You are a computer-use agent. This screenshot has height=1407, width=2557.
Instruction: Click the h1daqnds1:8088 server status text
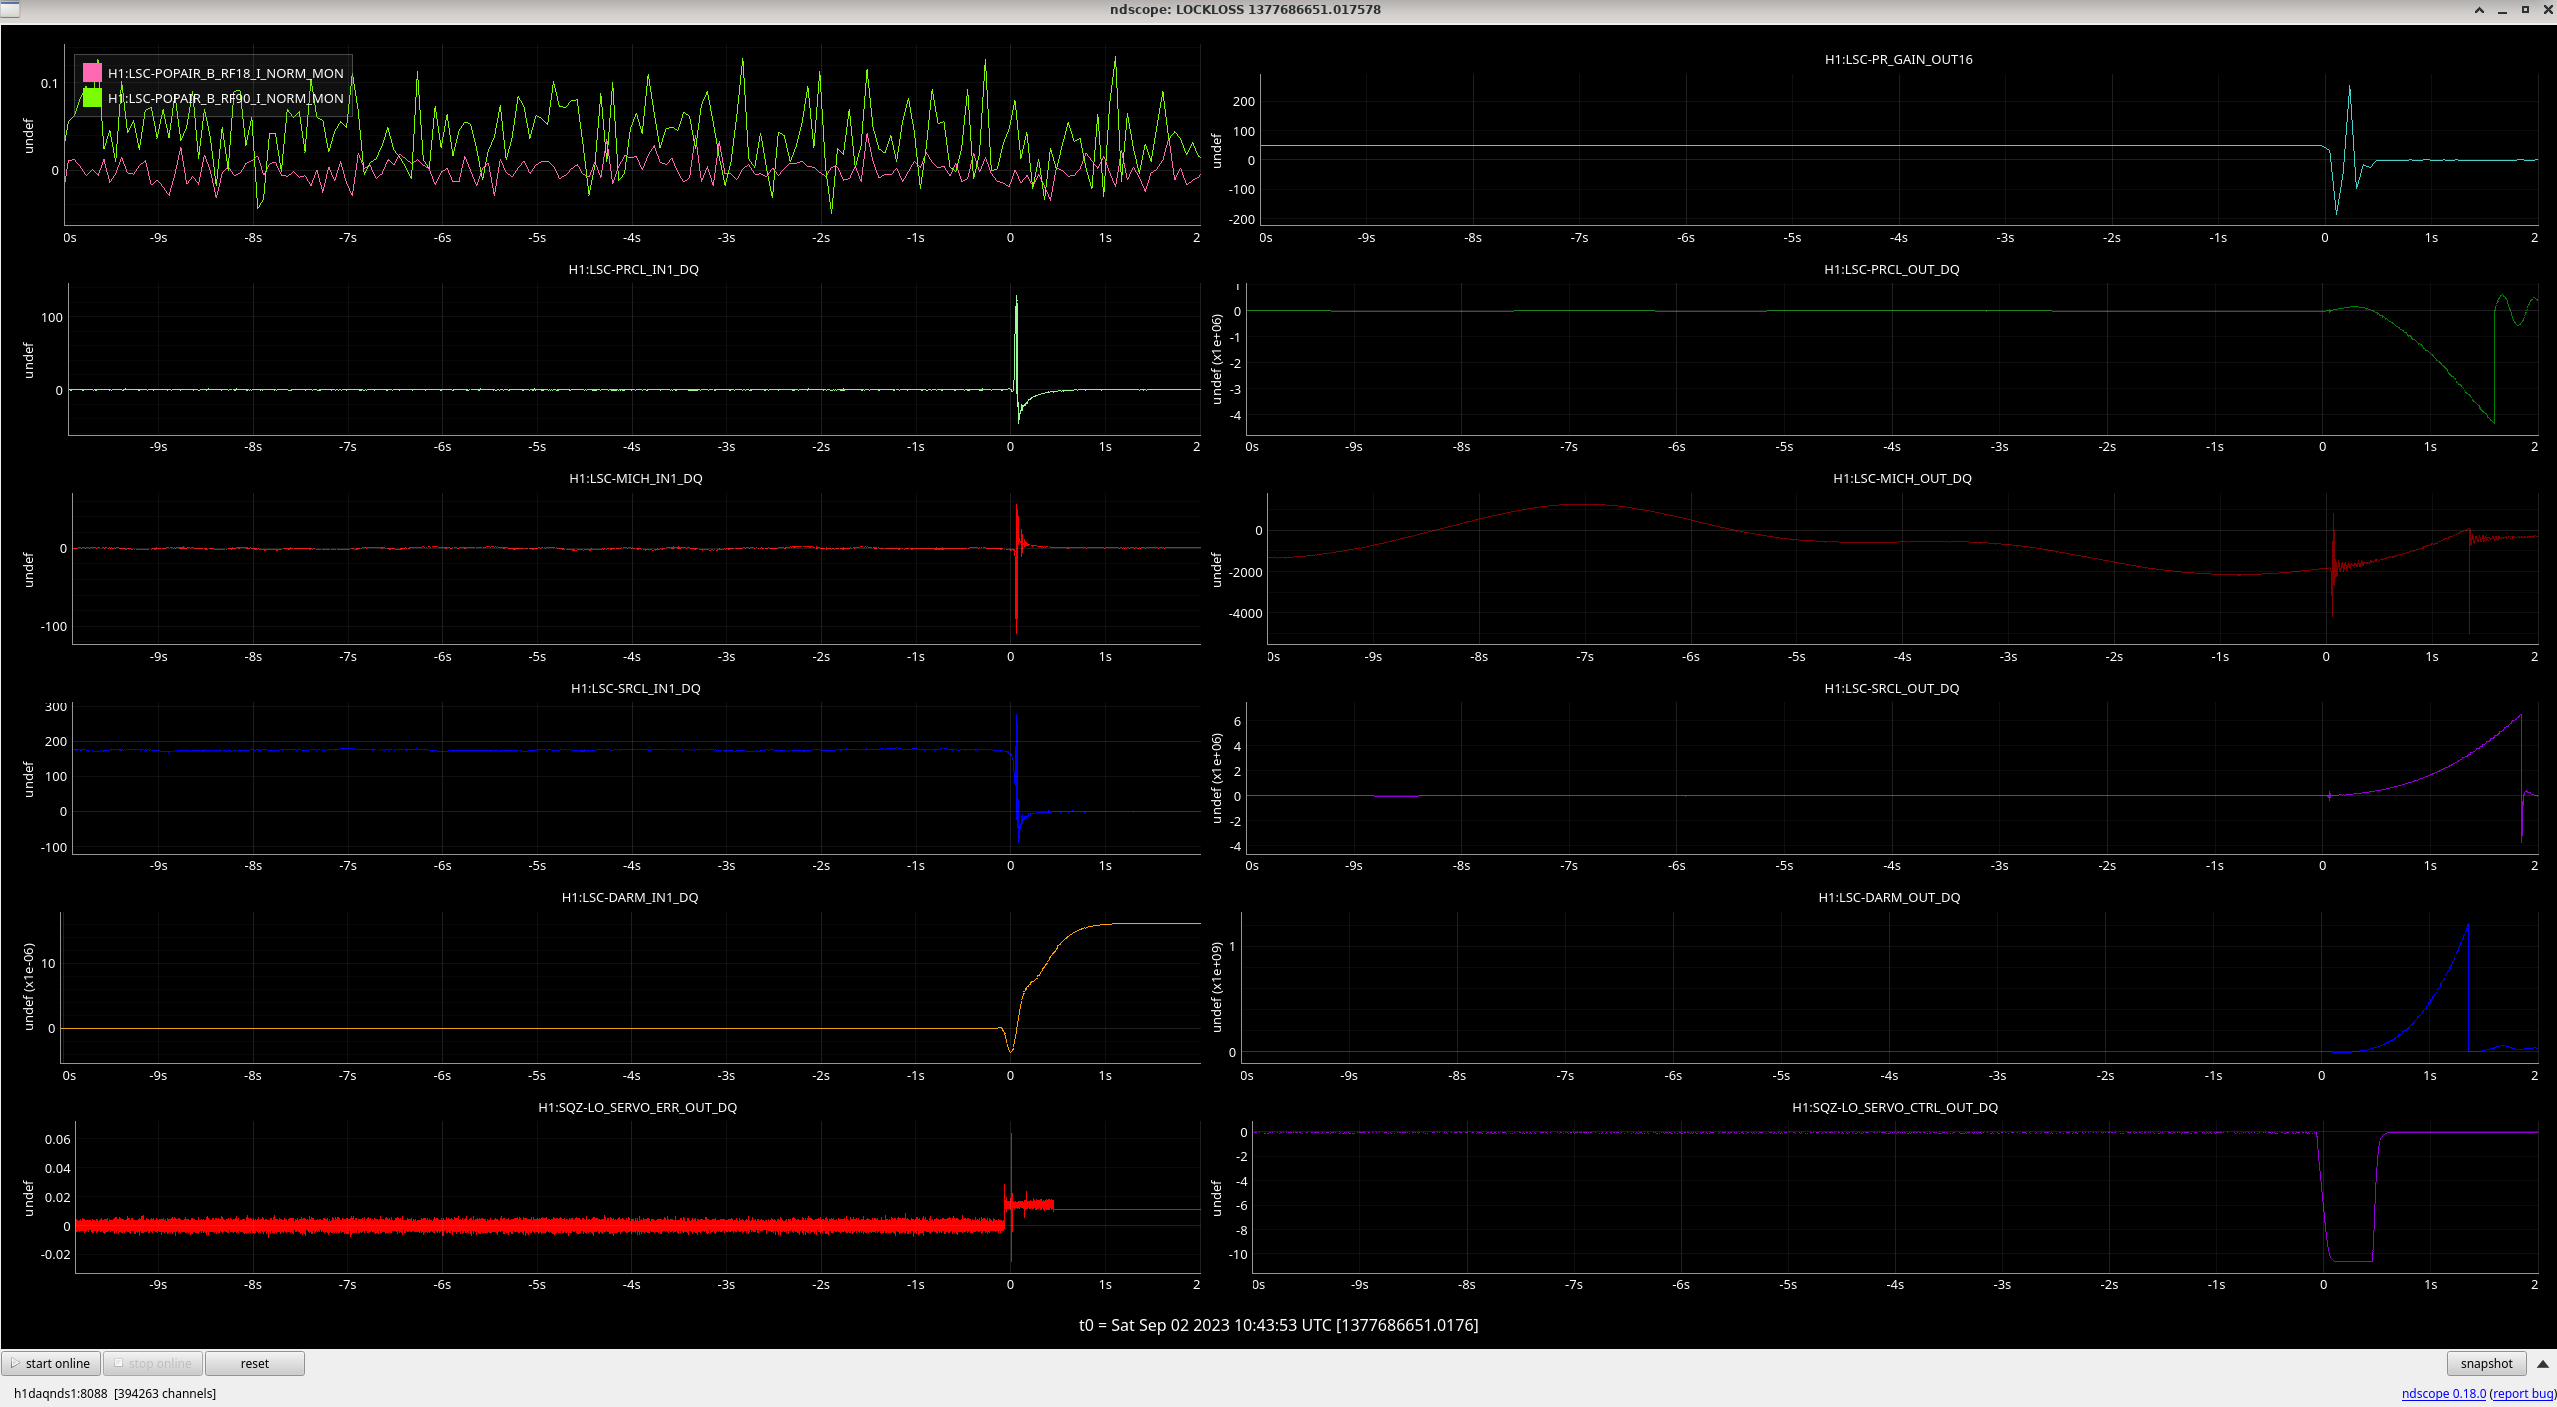pyautogui.click(x=115, y=1393)
